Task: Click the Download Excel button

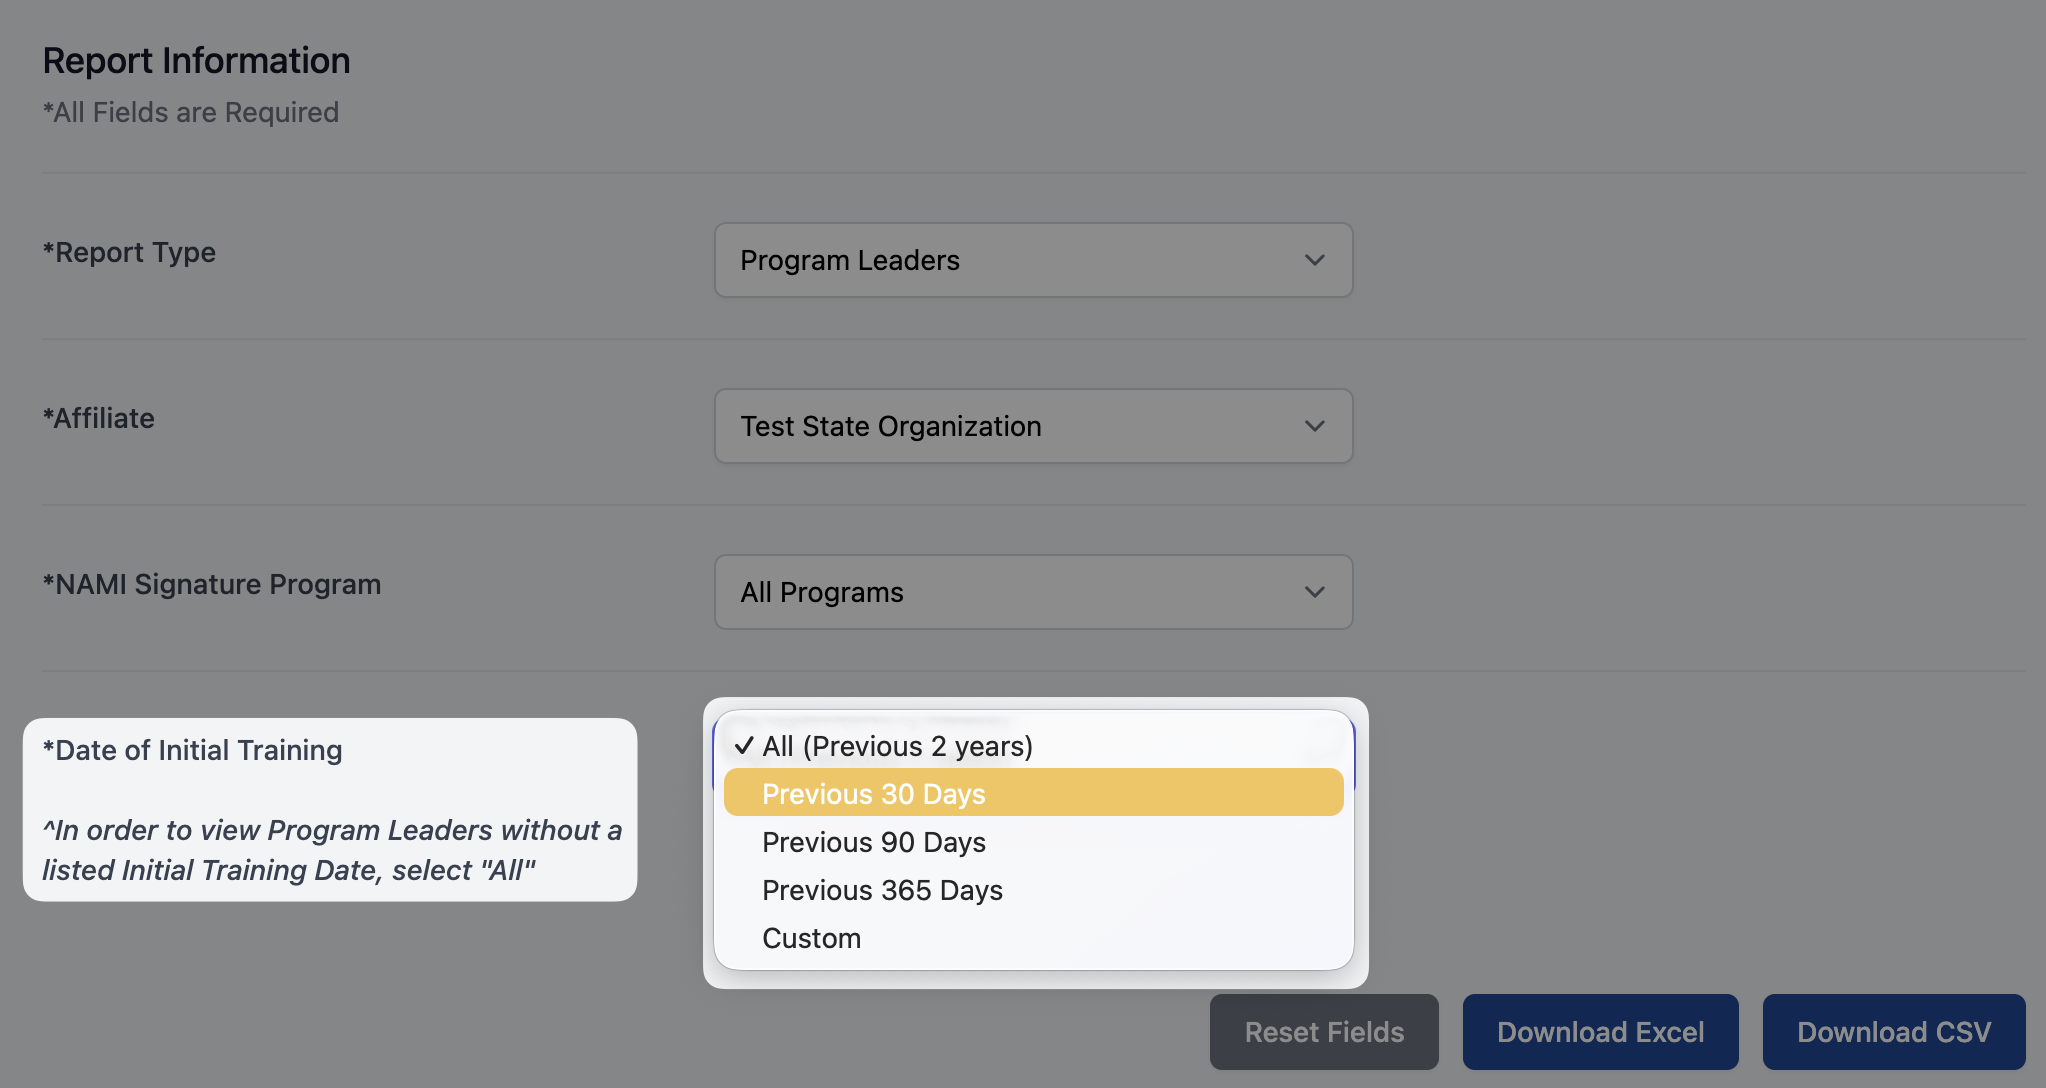Action: pyautogui.click(x=1600, y=1032)
